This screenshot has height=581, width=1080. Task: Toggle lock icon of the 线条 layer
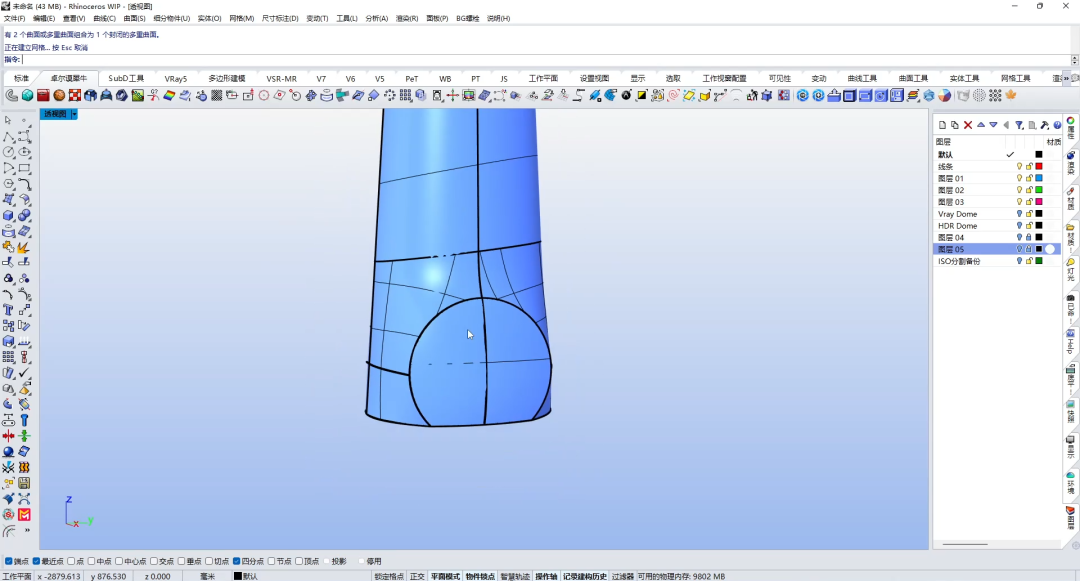1029,167
